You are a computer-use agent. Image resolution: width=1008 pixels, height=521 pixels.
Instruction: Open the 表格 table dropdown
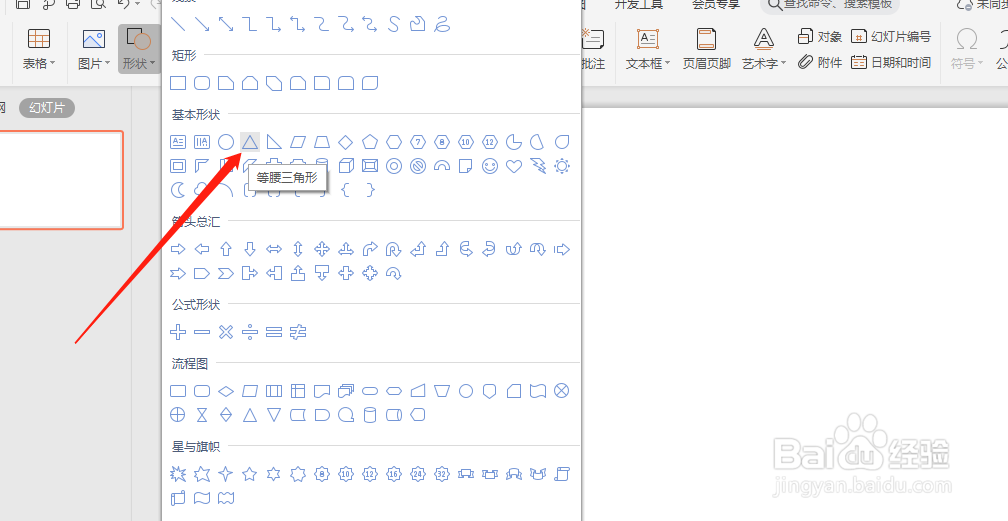tap(39, 48)
